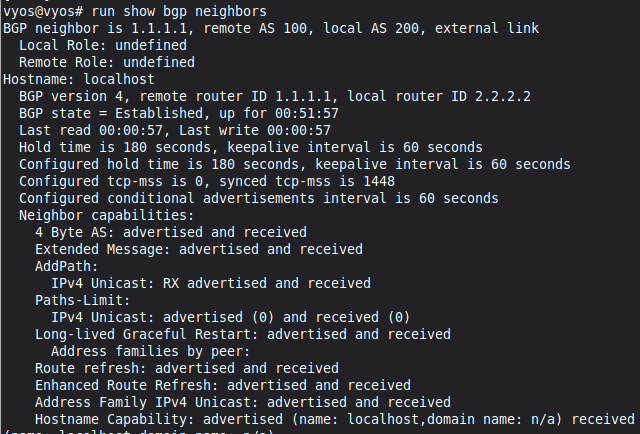Click the 'Hold time is 180 seconds' text
The image size is (640, 434).
[x=115, y=147]
